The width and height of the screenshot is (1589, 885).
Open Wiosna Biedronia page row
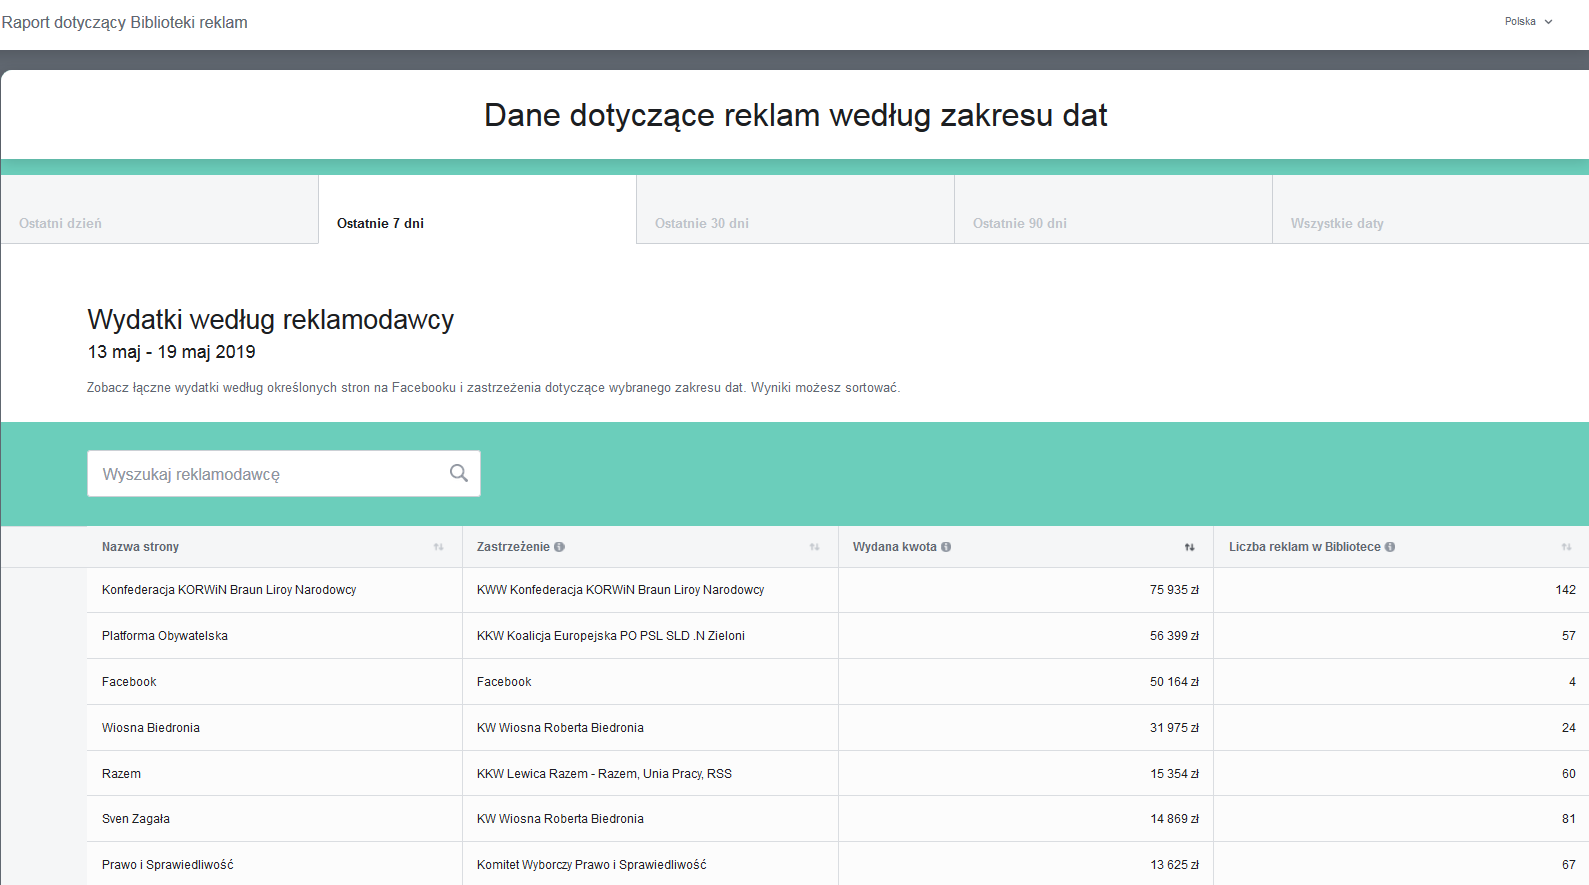coord(151,728)
